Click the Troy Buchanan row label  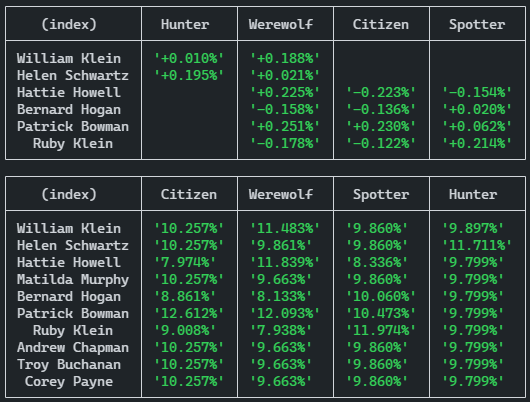click(x=69, y=364)
